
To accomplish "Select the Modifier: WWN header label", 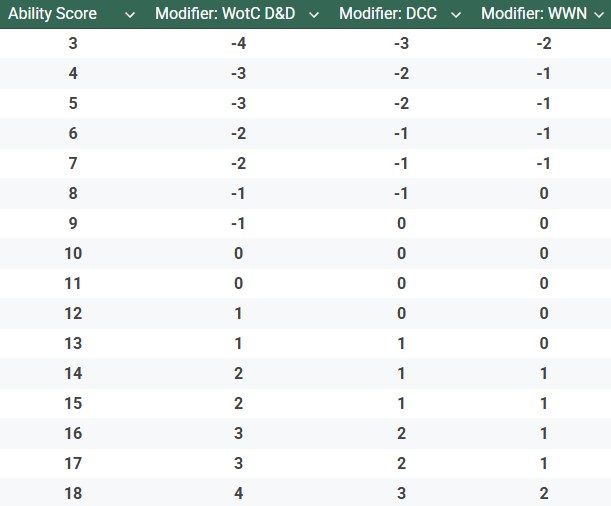I will tap(533, 15).
